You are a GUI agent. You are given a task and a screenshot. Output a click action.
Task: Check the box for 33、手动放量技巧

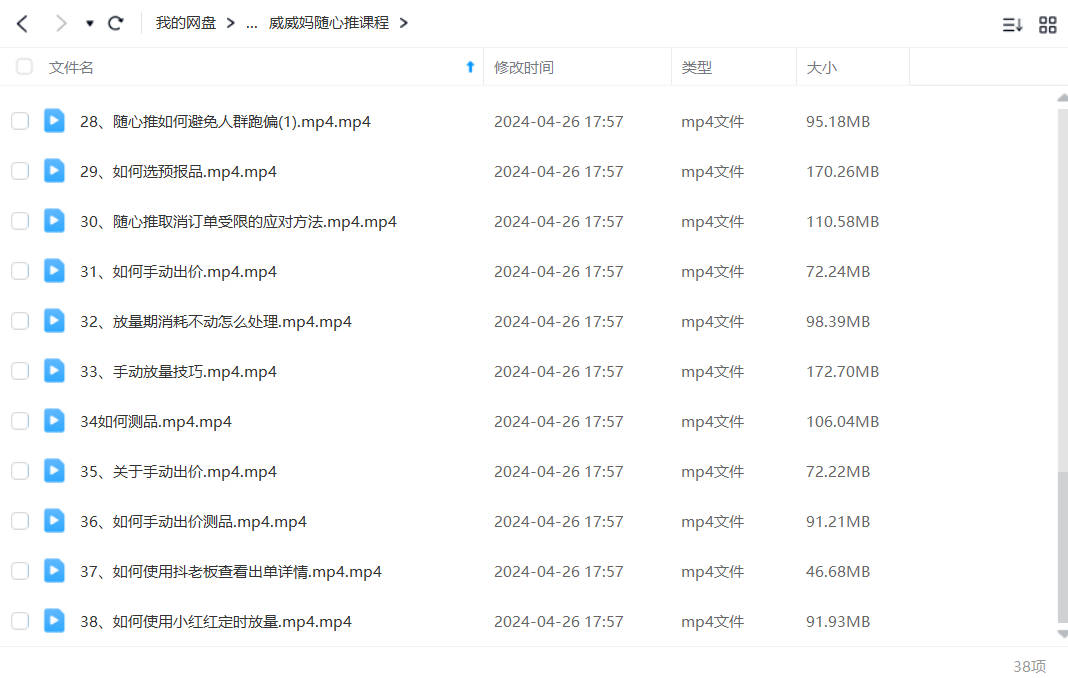point(20,371)
